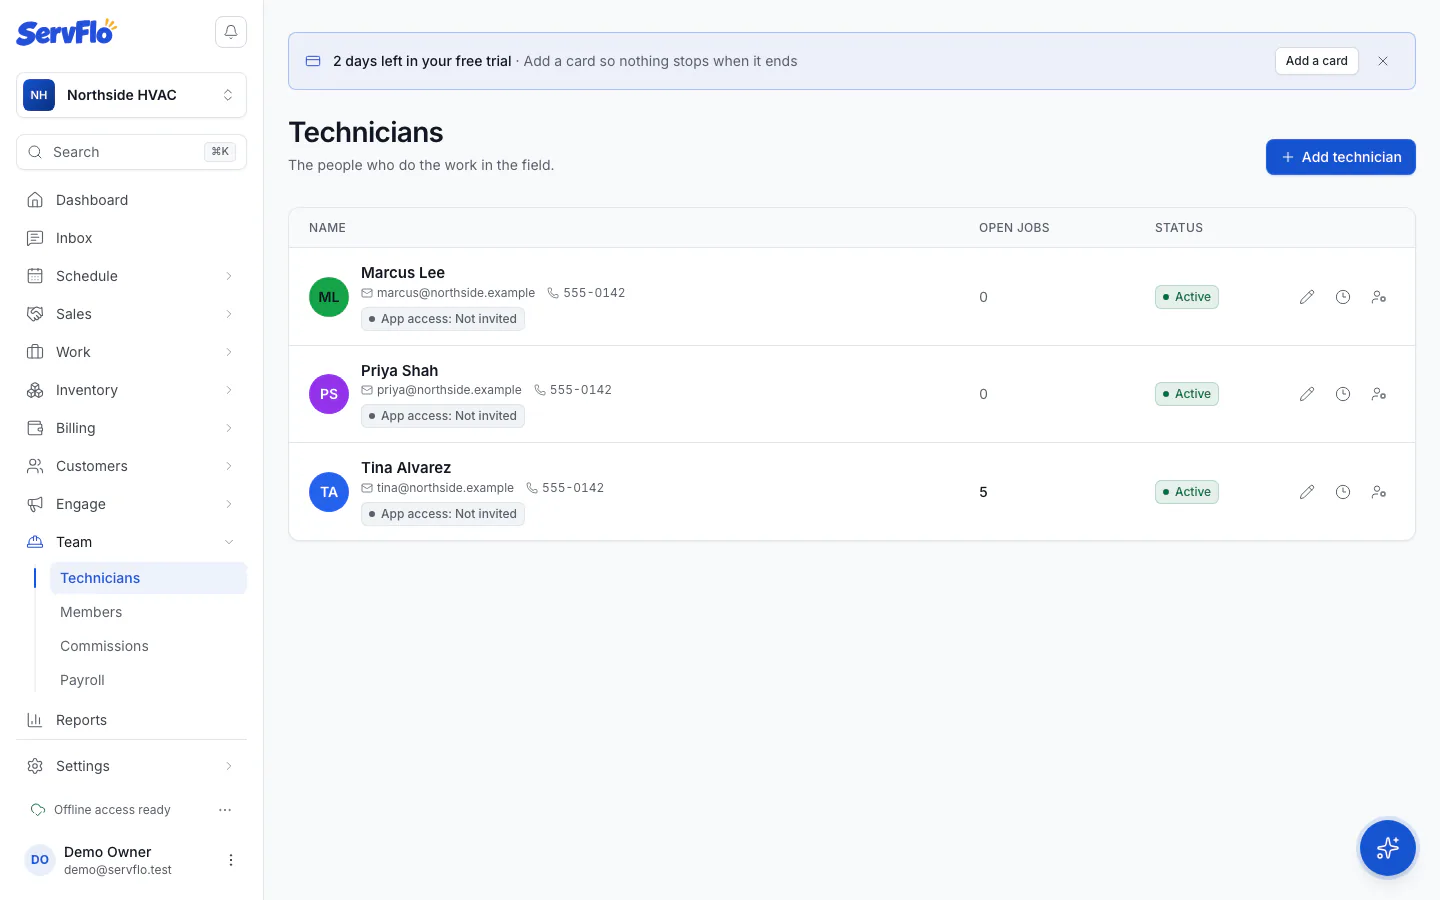The width and height of the screenshot is (1440, 900).
Task: Open Demo Owner account options menu
Action: [231, 860]
